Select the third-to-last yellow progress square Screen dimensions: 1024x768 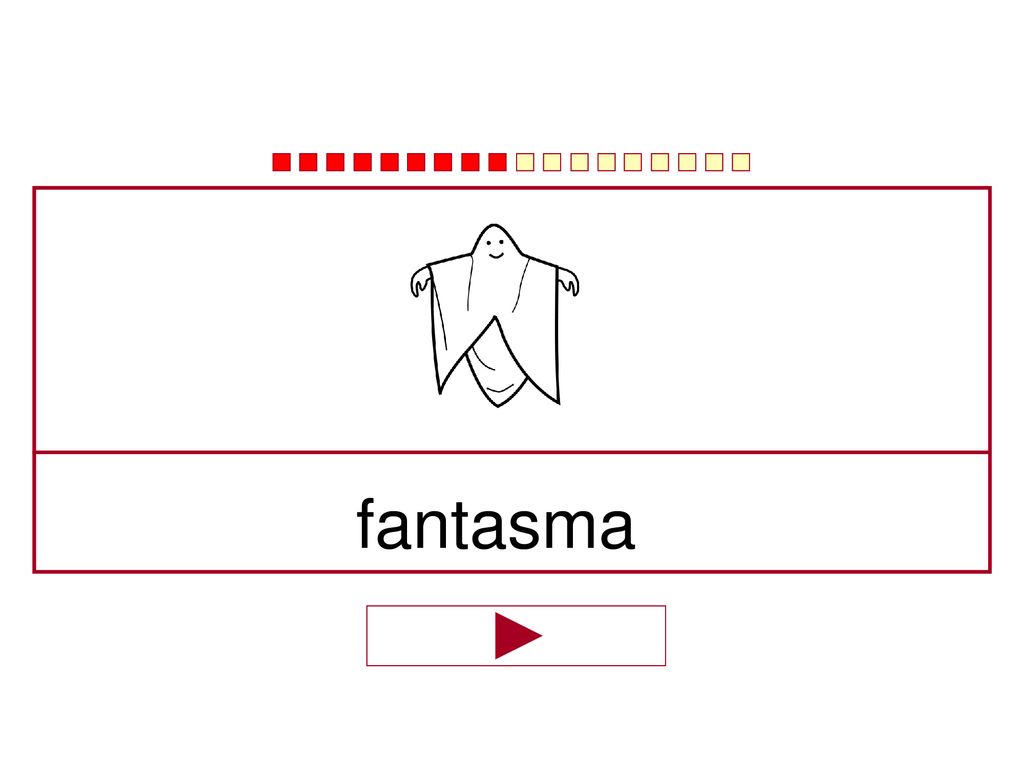pyautogui.click(x=687, y=162)
